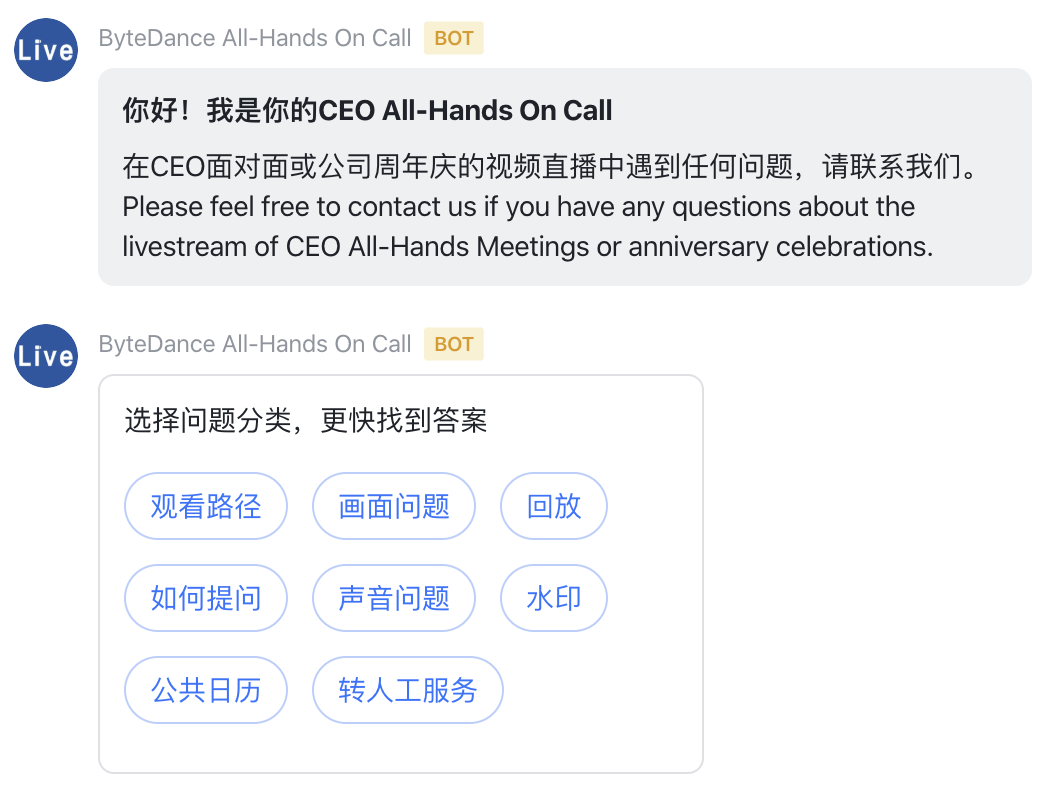The image size is (1060, 796).
Task: Select 如何提问 from the categories
Action: pyautogui.click(x=206, y=598)
